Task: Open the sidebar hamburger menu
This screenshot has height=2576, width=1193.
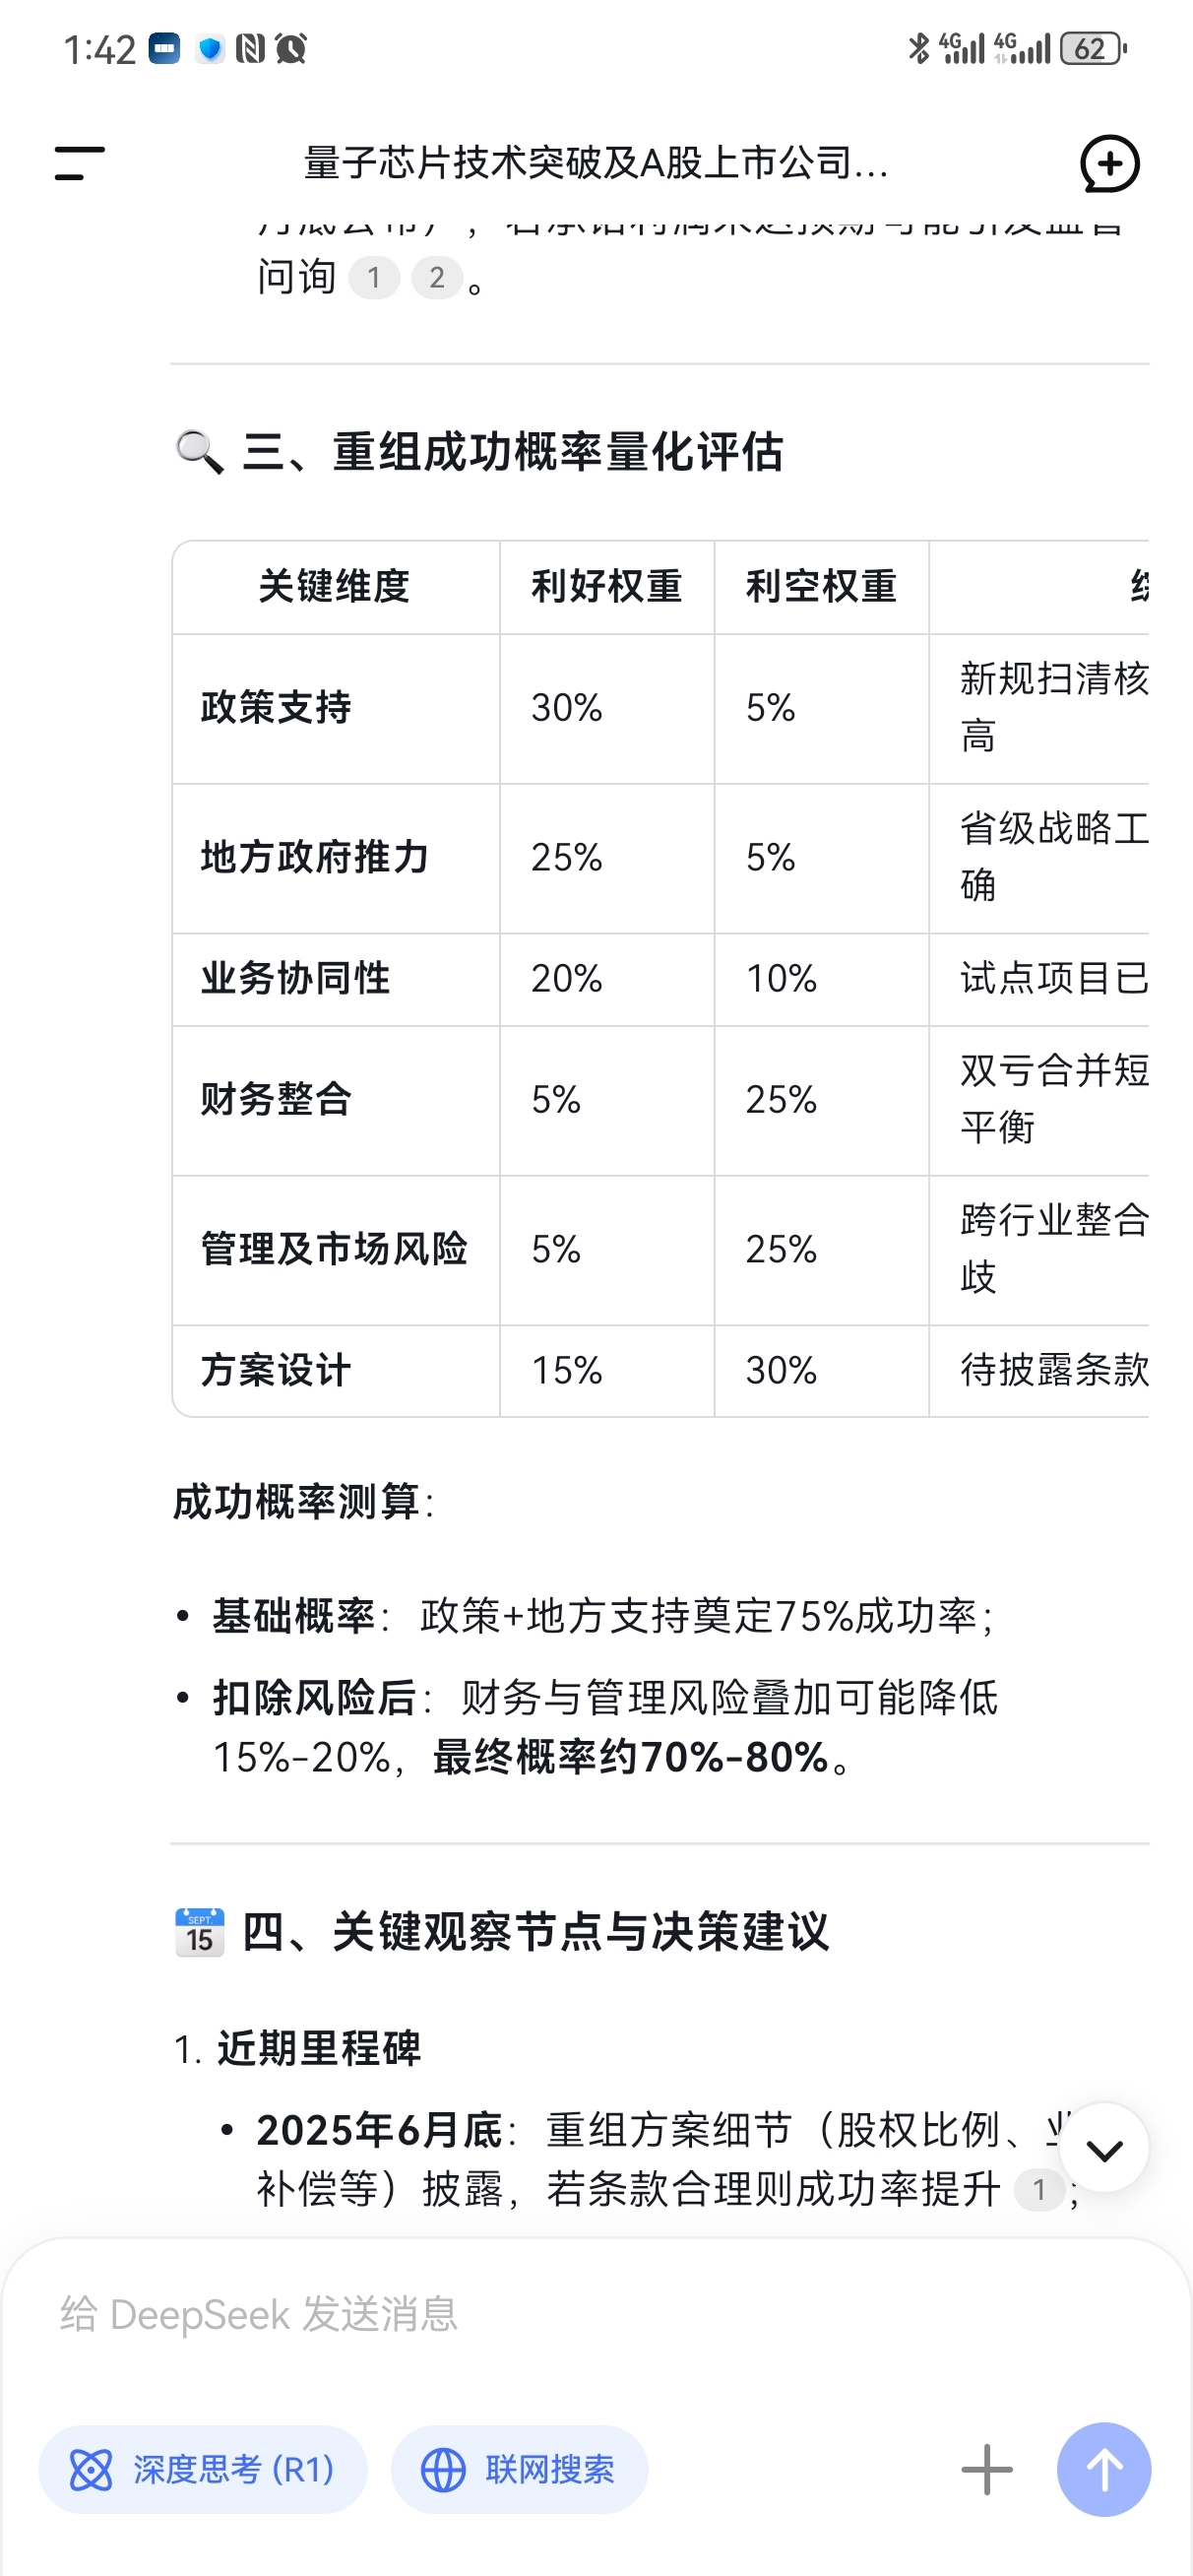Action: [79, 163]
